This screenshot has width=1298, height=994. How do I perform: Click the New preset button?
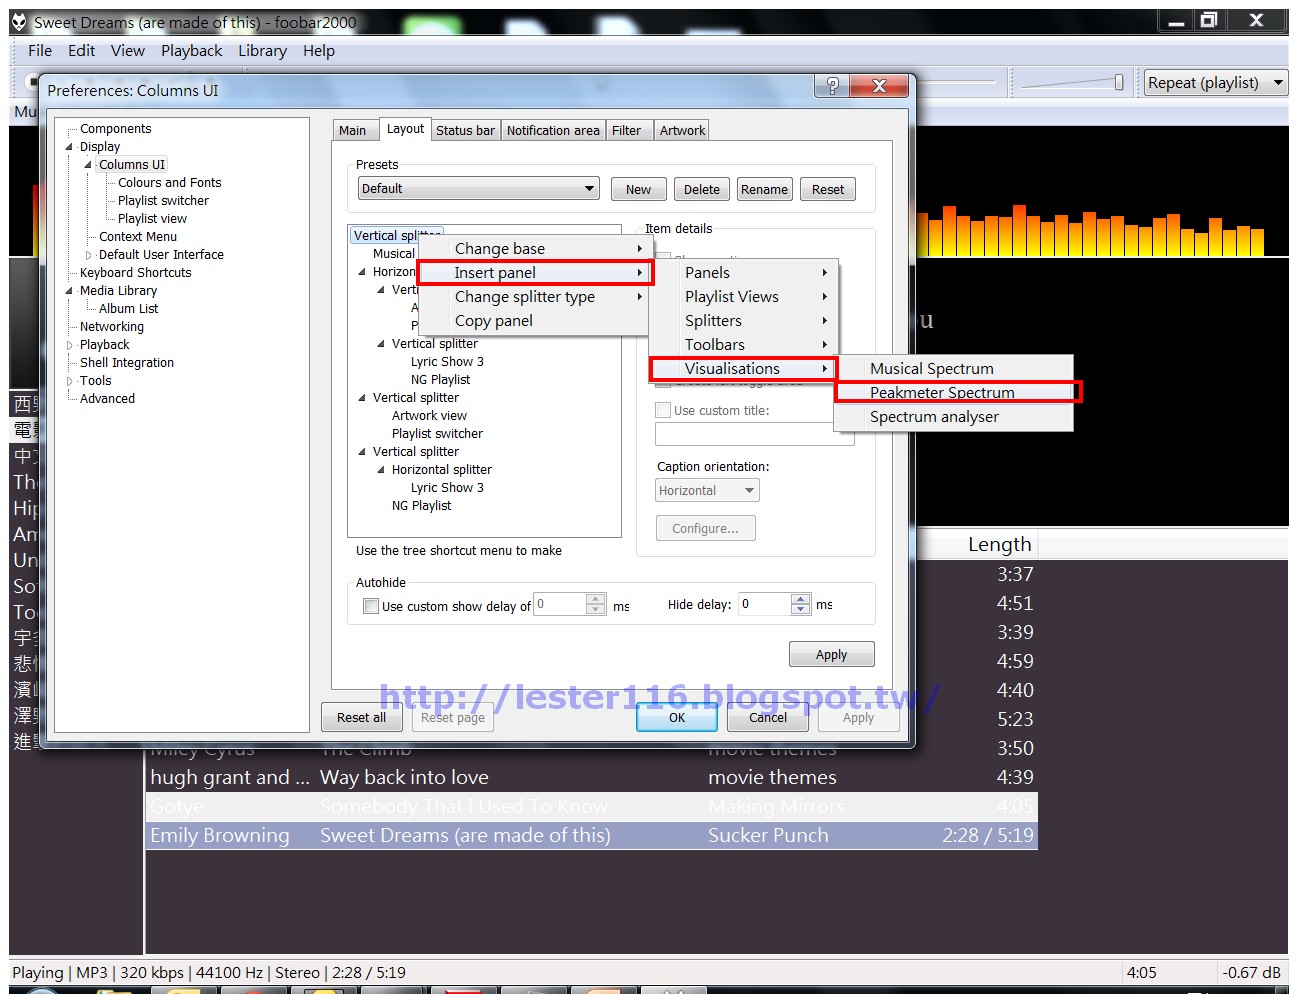click(638, 190)
